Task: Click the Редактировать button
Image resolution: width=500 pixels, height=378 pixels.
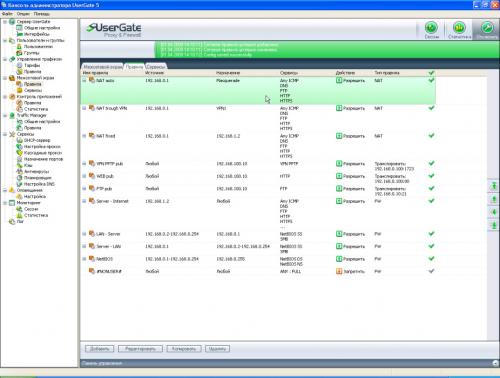Action: tap(140, 349)
